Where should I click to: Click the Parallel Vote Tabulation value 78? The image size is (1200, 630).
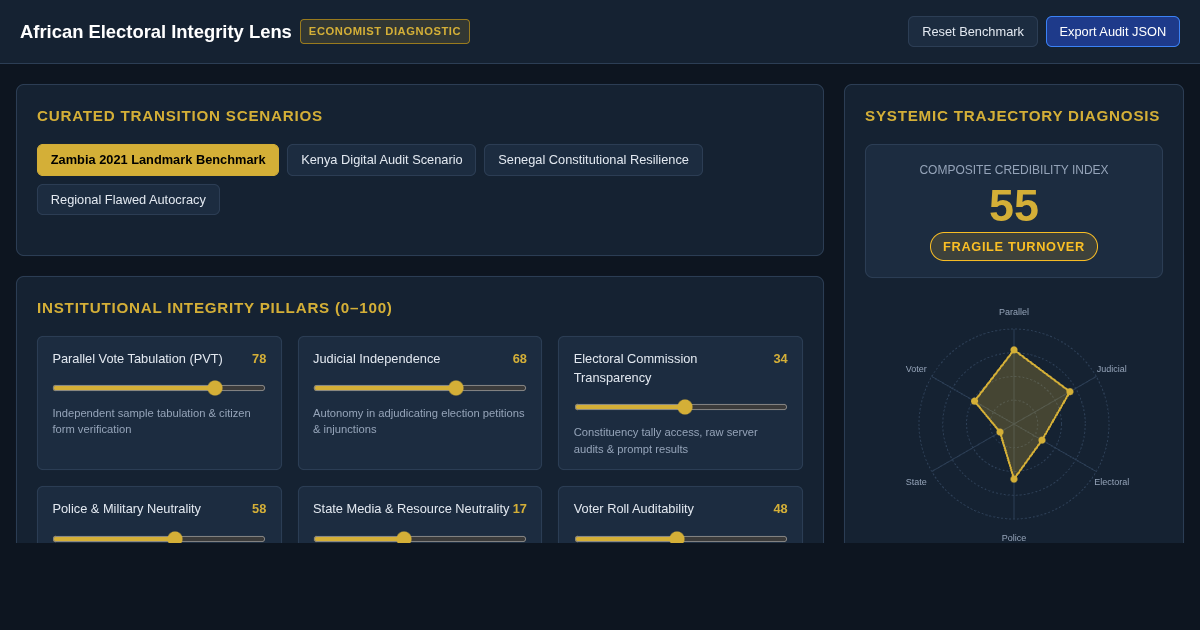[259, 359]
